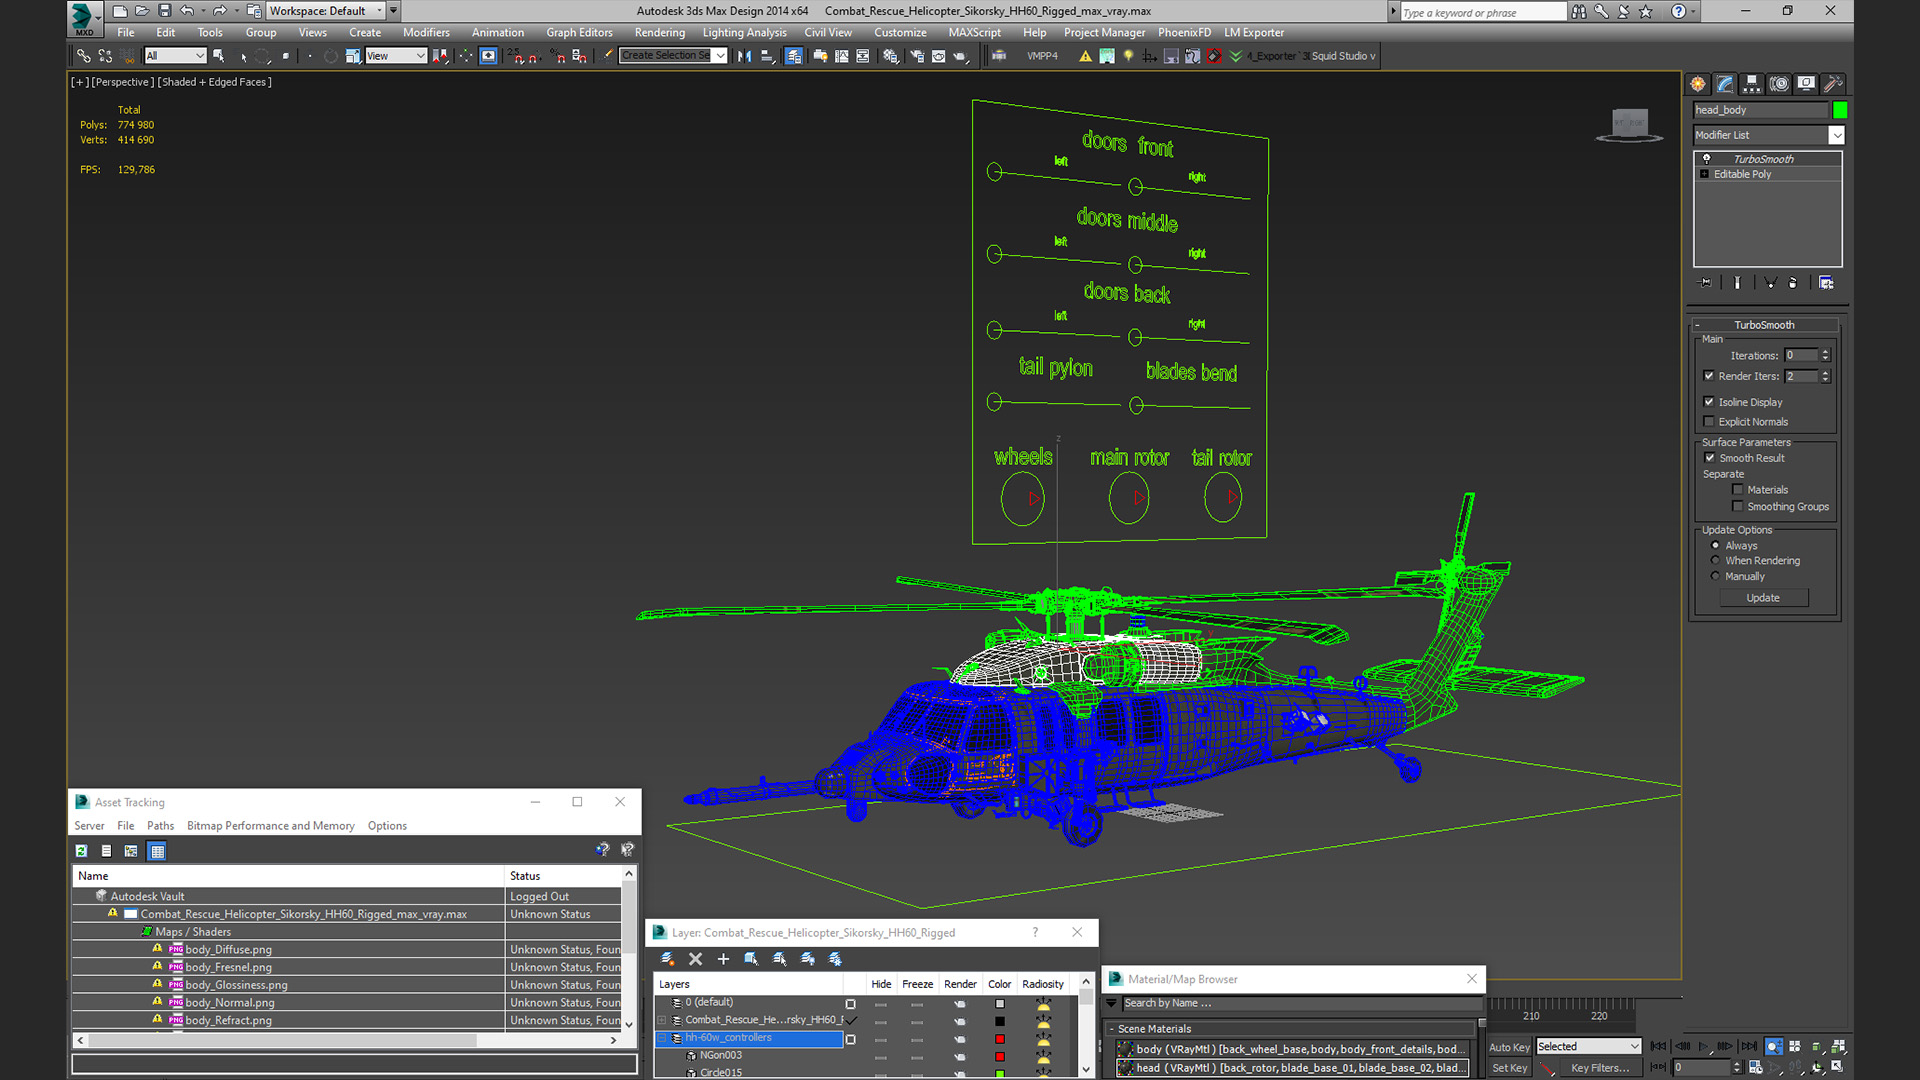Image resolution: width=1920 pixels, height=1080 pixels.
Task: Click Refresh icon in Asset Tracking
Action: point(82,851)
